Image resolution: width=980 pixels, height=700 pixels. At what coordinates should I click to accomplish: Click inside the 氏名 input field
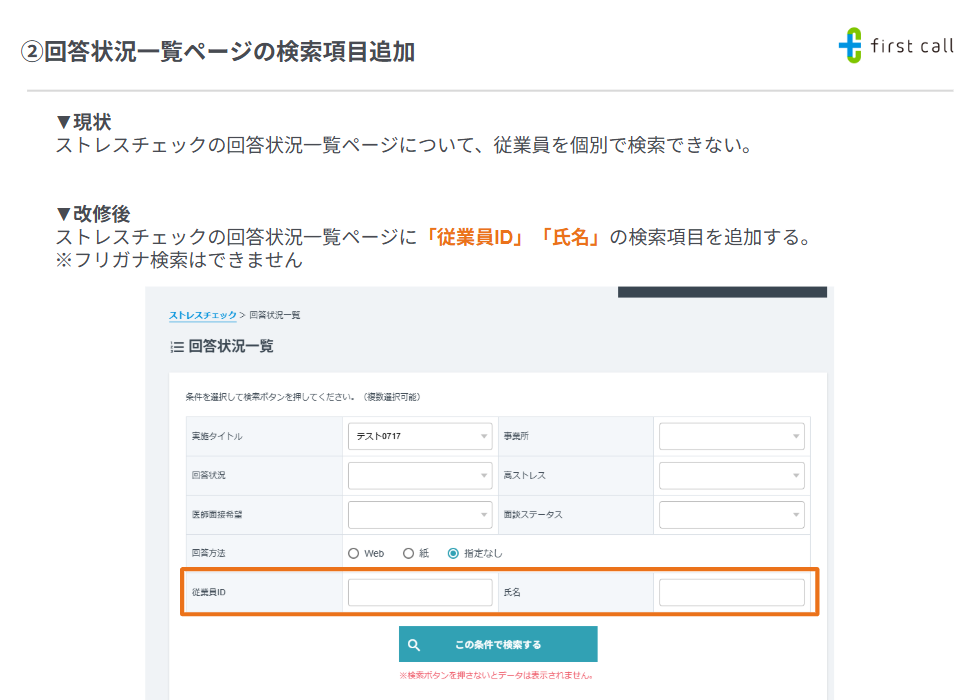pyautogui.click(x=731, y=592)
